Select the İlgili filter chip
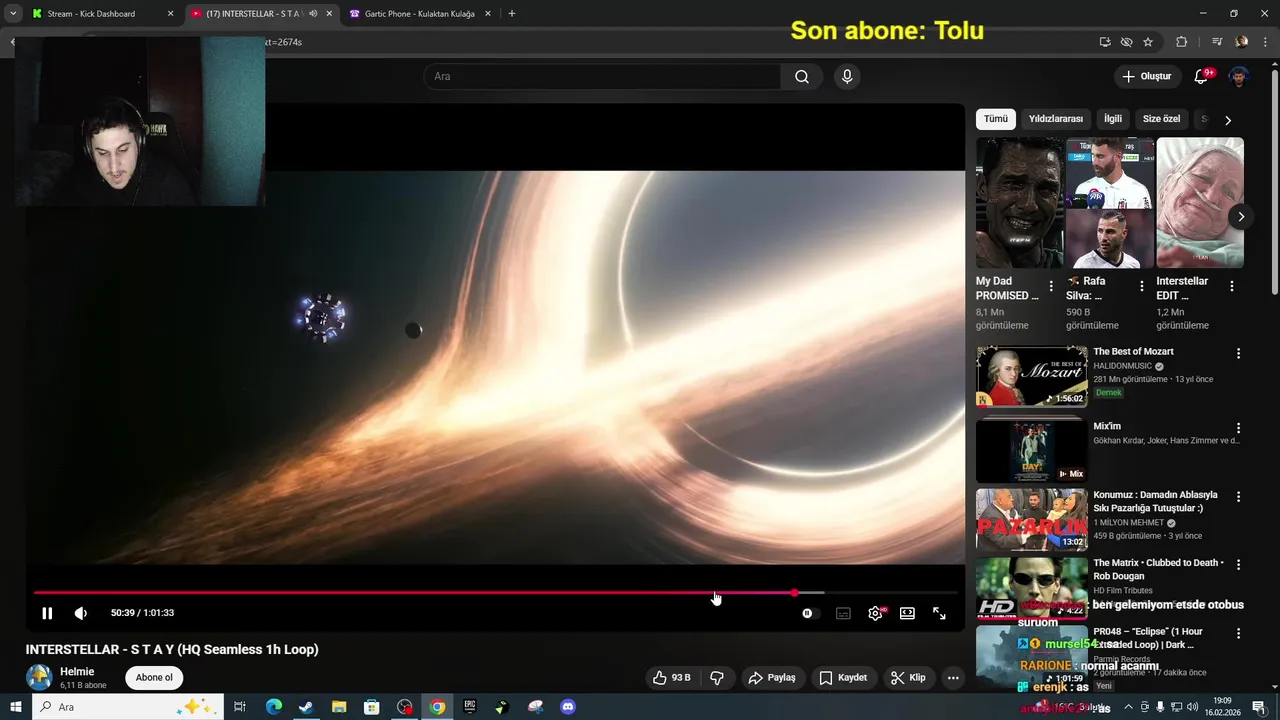This screenshot has width=1280, height=720. [1113, 119]
